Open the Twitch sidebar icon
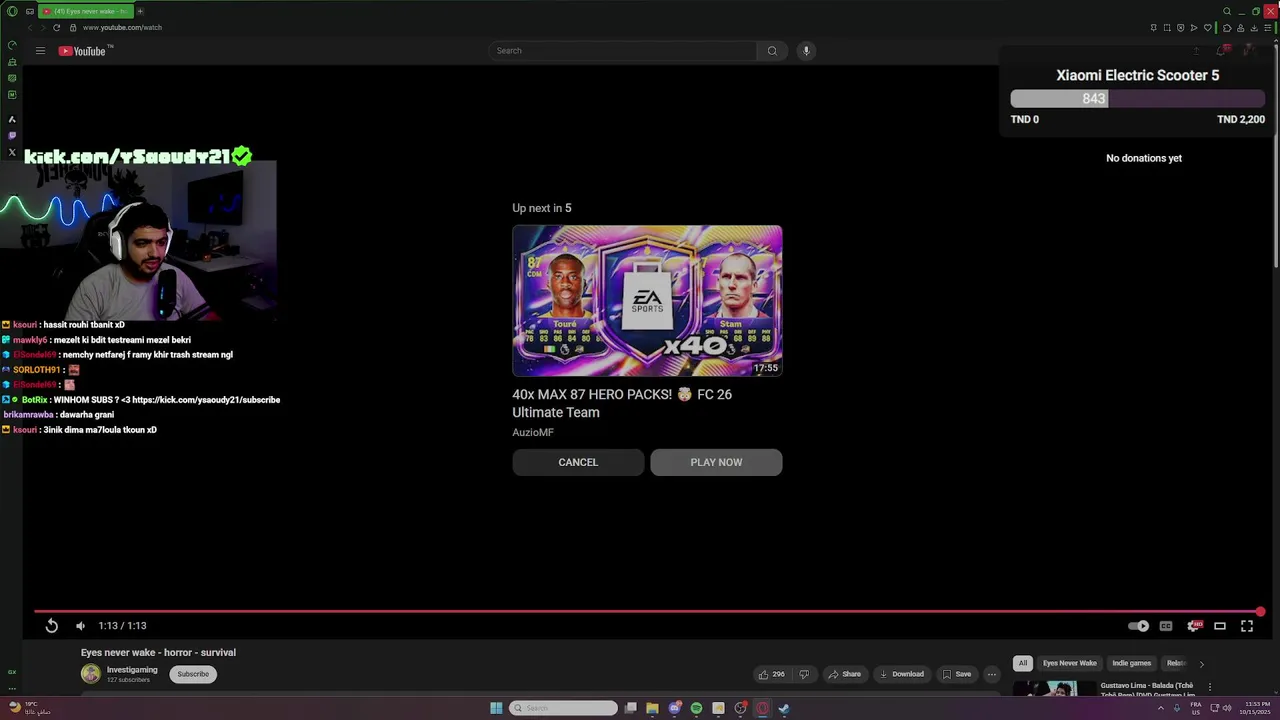 12,136
